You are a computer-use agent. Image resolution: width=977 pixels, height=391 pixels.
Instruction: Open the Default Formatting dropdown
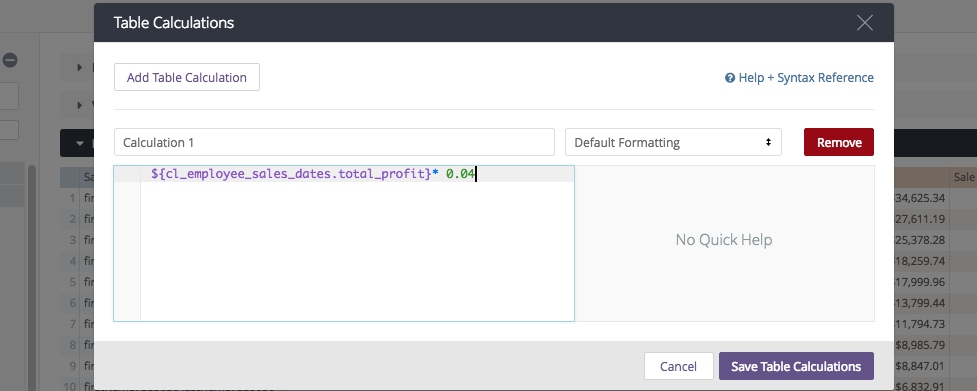coord(673,142)
